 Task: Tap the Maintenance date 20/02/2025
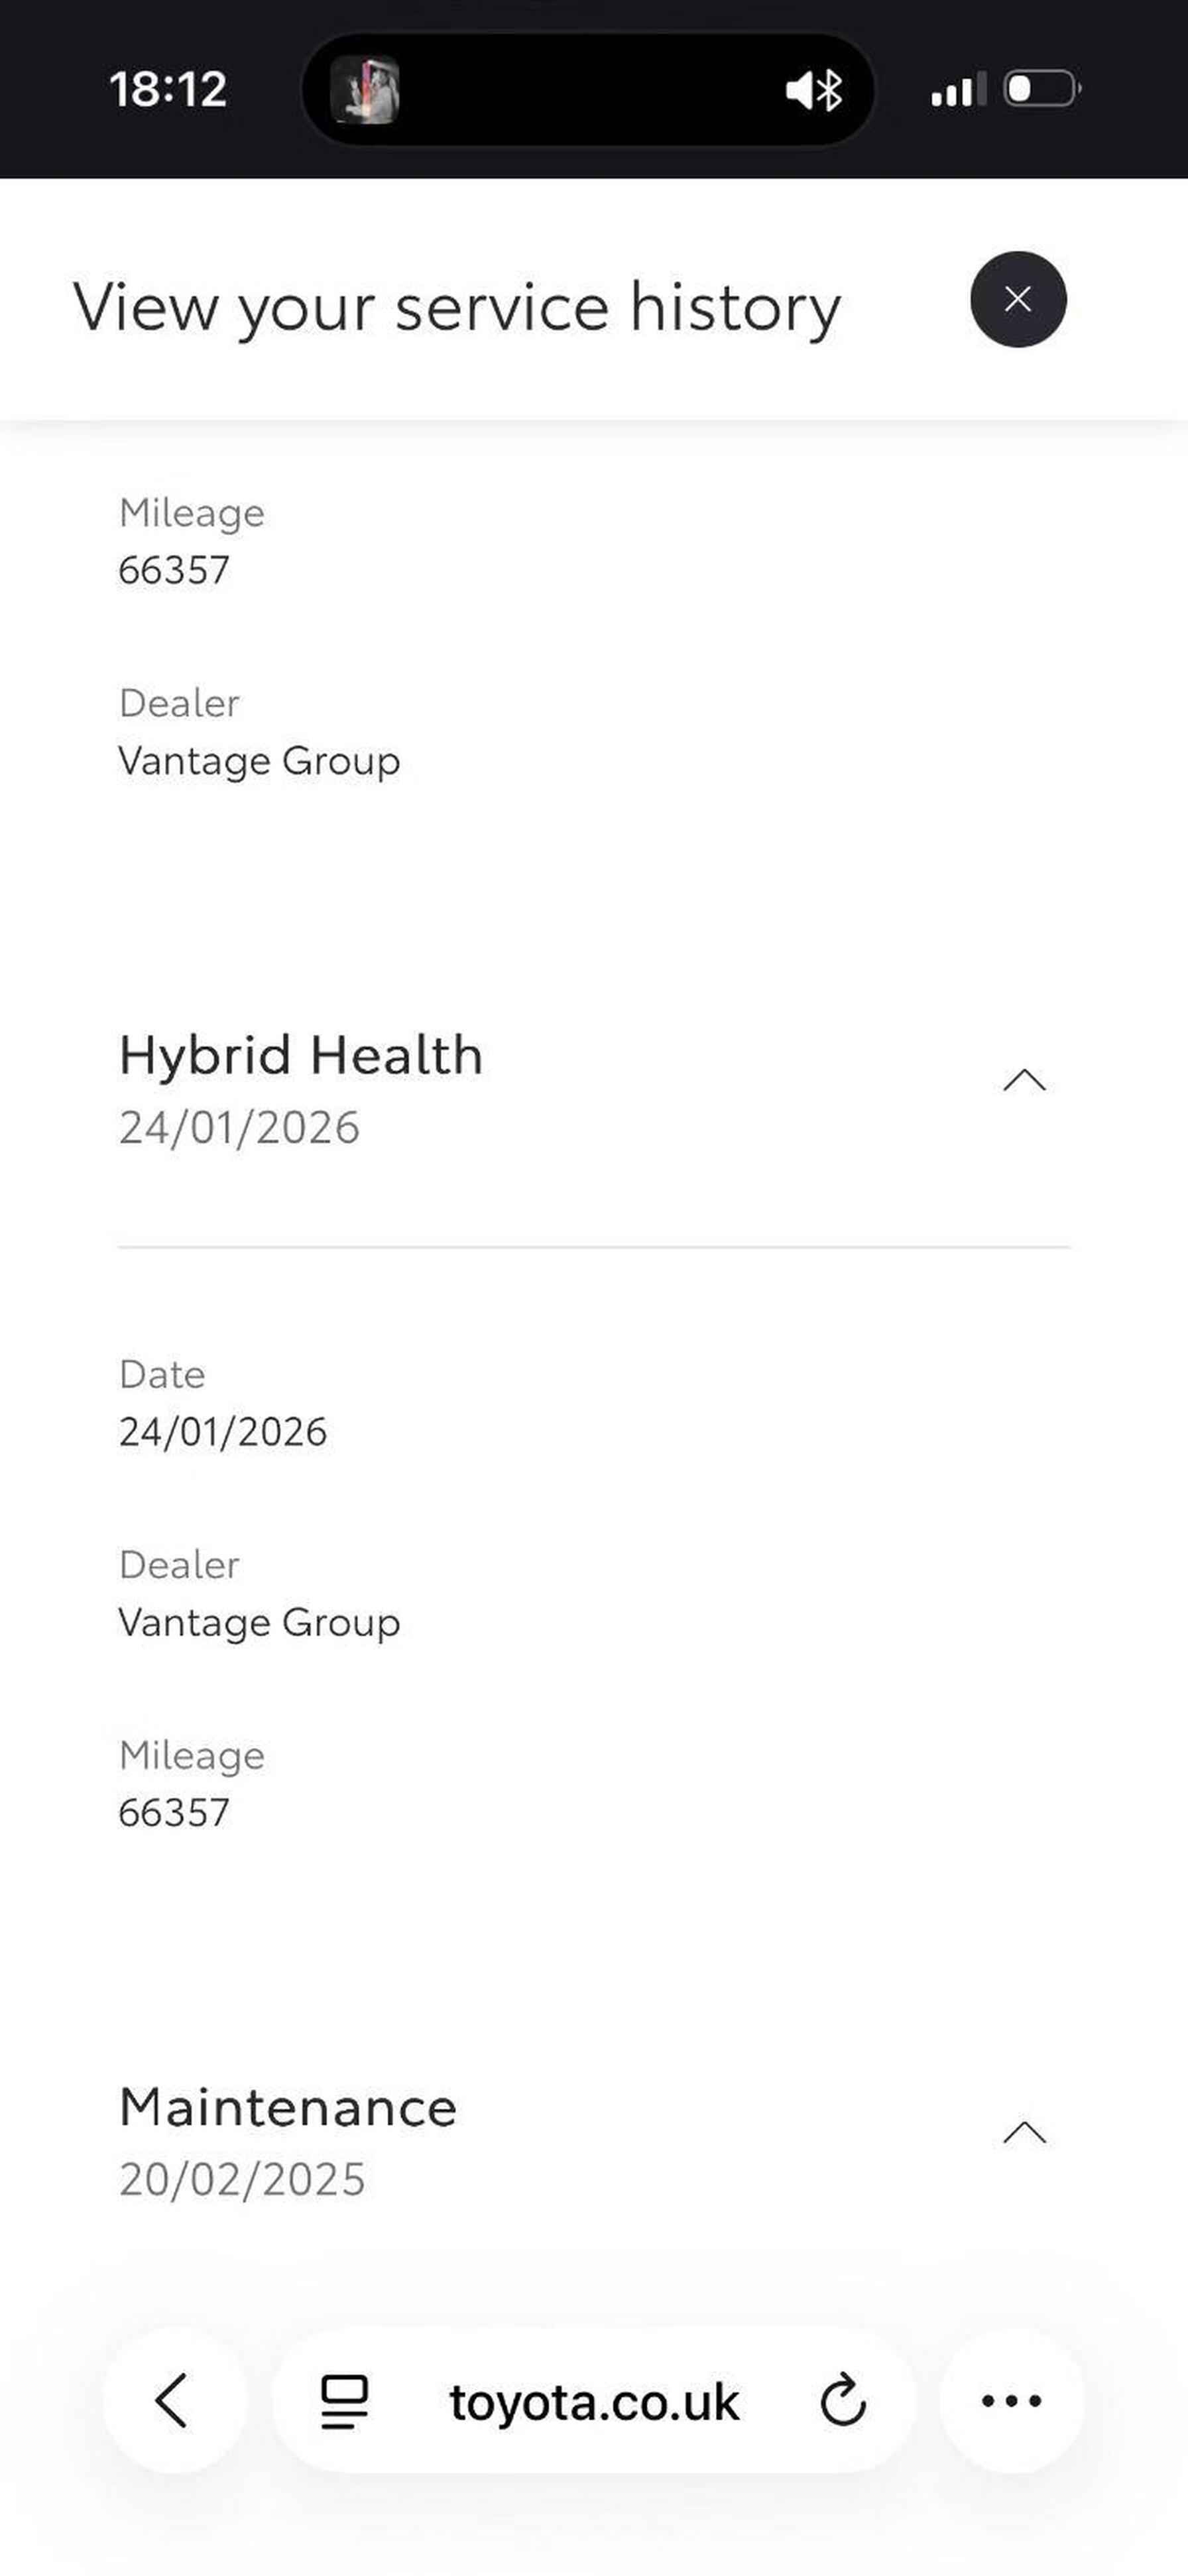[x=242, y=2179]
